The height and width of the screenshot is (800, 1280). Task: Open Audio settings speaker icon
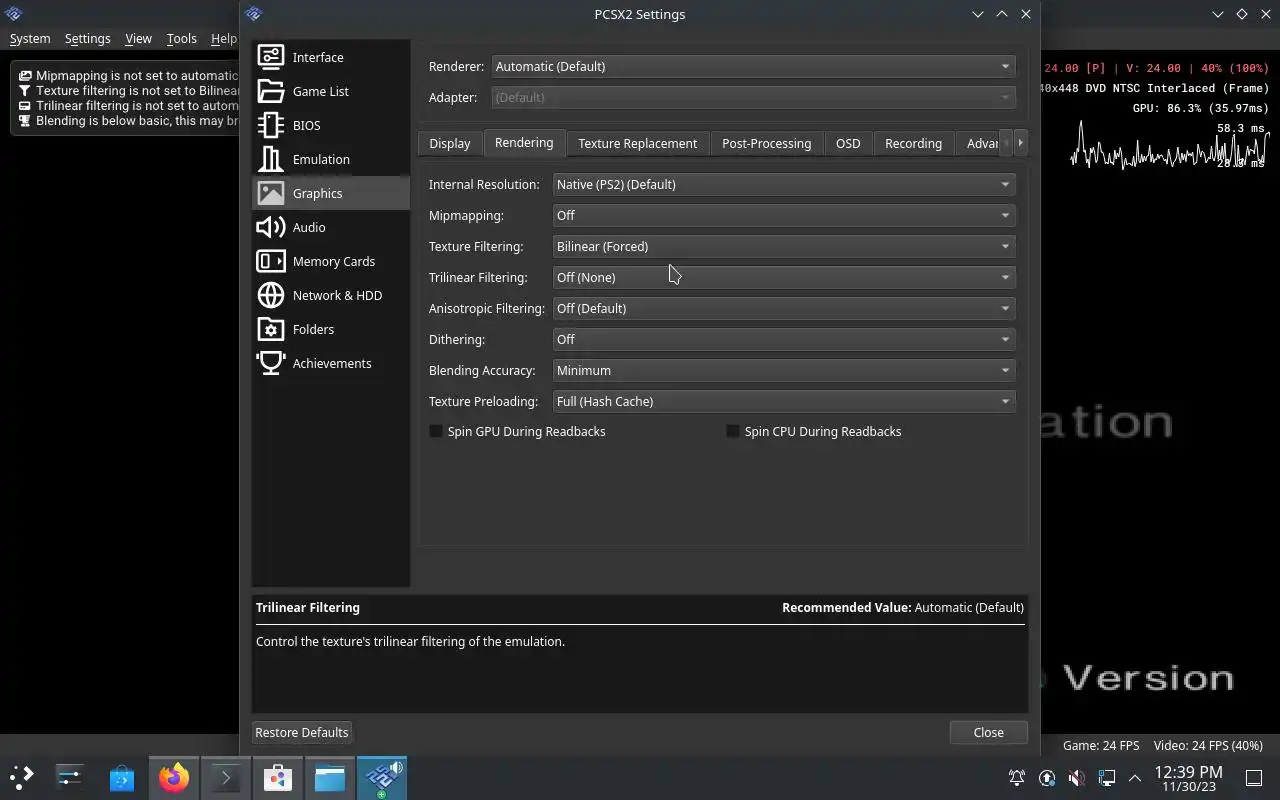(271, 227)
